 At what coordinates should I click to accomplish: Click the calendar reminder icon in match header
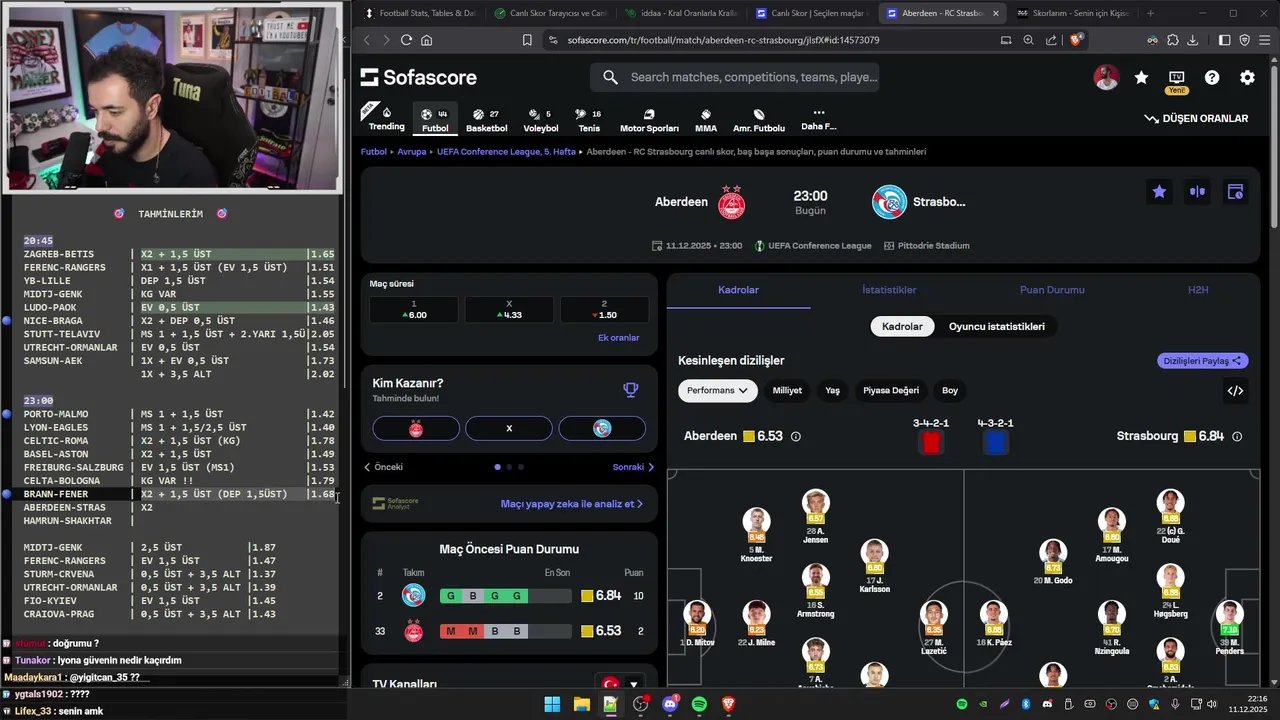(1235, 192)
